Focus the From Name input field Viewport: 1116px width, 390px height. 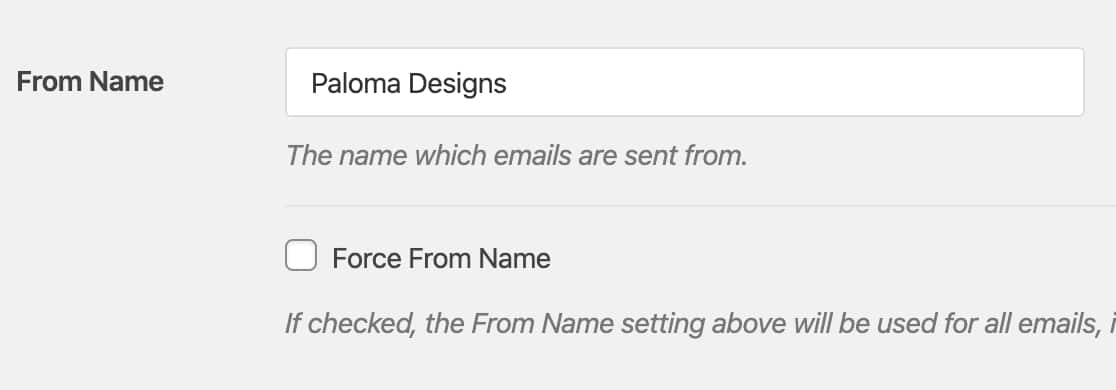[x=685, y=82]
